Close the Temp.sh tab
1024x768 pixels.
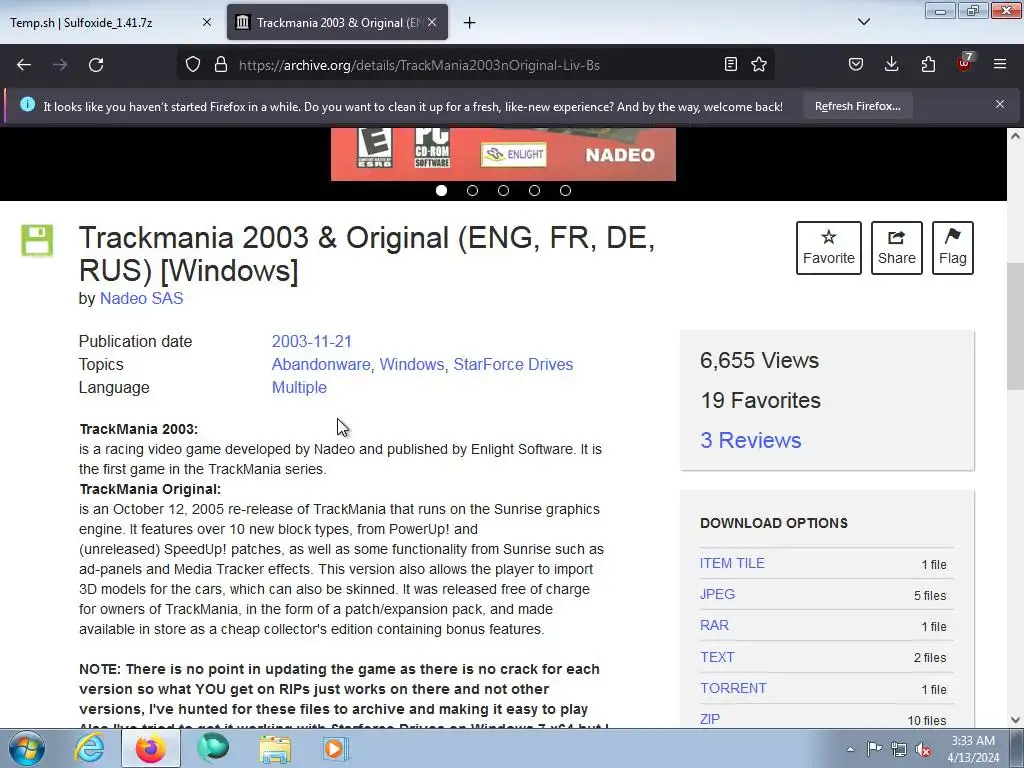tap(206, 23)
